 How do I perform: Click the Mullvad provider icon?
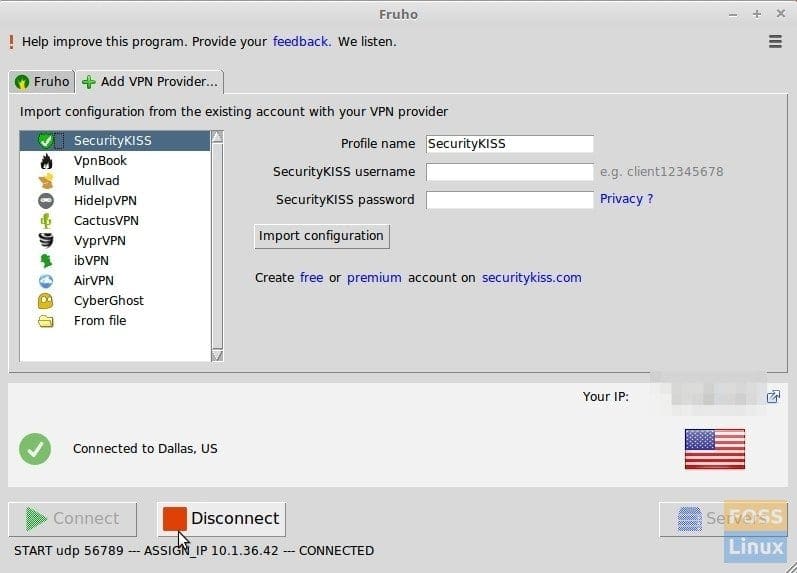tap(46, 180)
